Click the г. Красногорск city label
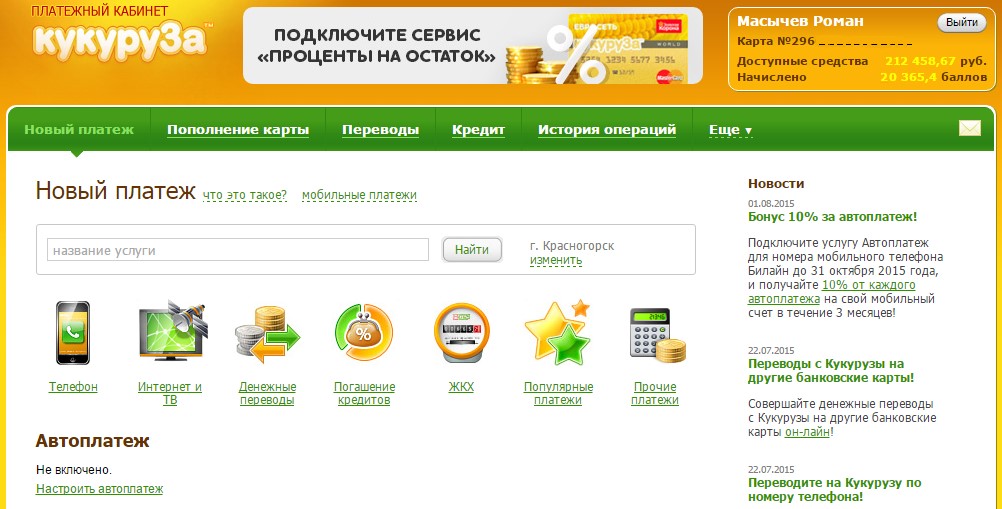1002x509 pixels. pos(572,246)
